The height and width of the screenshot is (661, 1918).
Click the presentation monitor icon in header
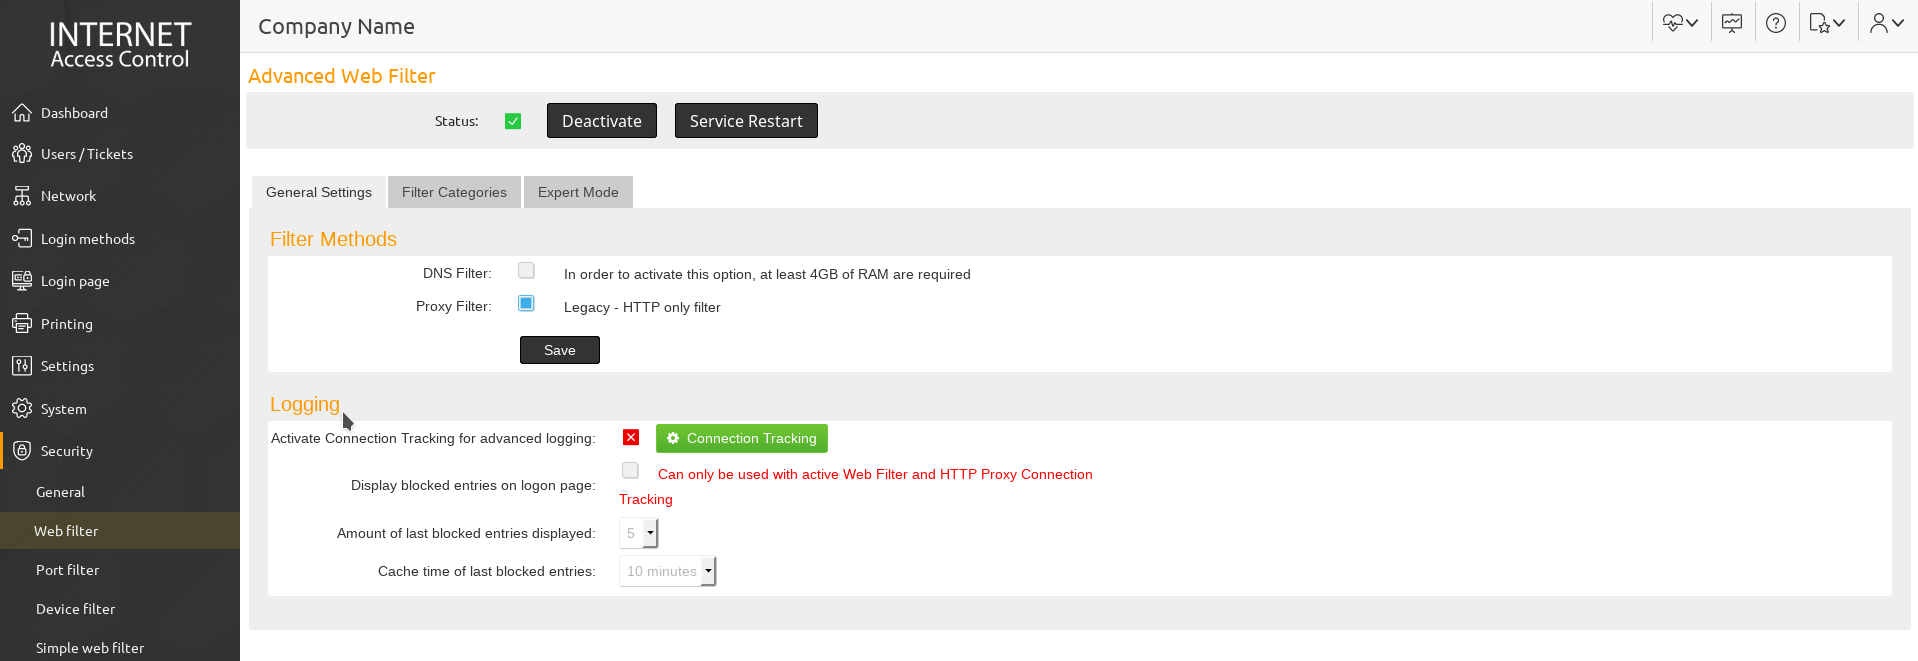1732,23
